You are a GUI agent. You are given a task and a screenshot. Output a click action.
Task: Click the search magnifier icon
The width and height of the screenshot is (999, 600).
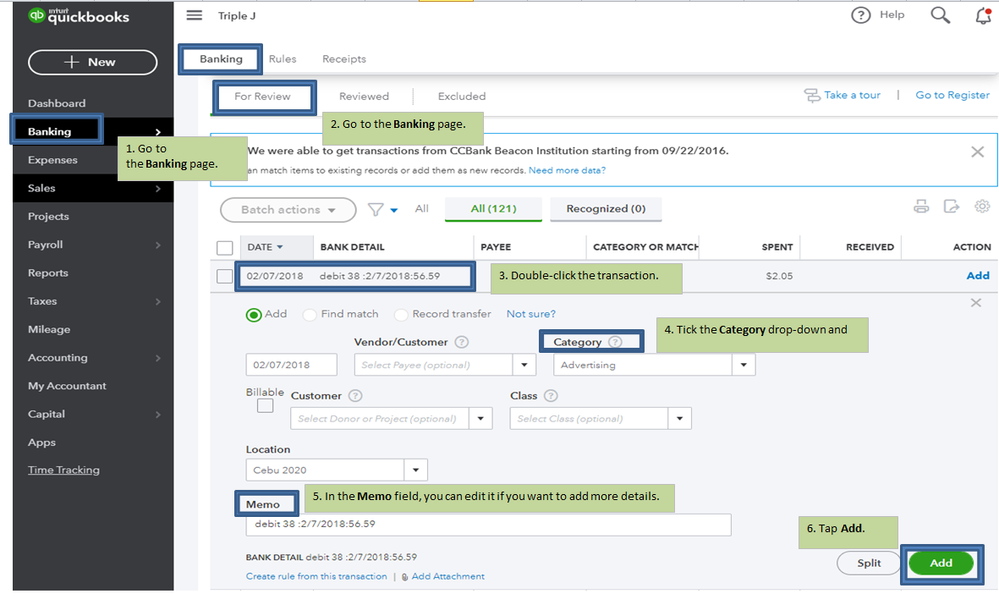[x=940, y=15]
